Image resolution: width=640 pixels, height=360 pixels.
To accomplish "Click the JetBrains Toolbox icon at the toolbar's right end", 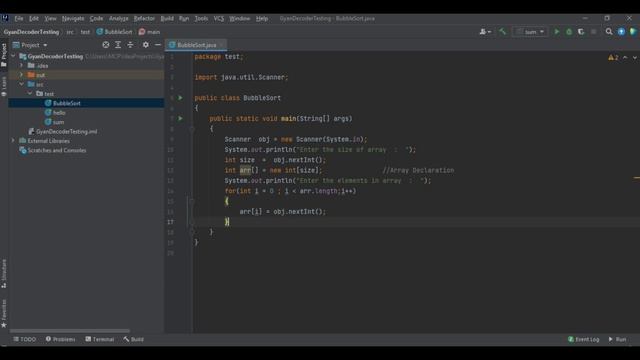I will click(x=633, y=31).
